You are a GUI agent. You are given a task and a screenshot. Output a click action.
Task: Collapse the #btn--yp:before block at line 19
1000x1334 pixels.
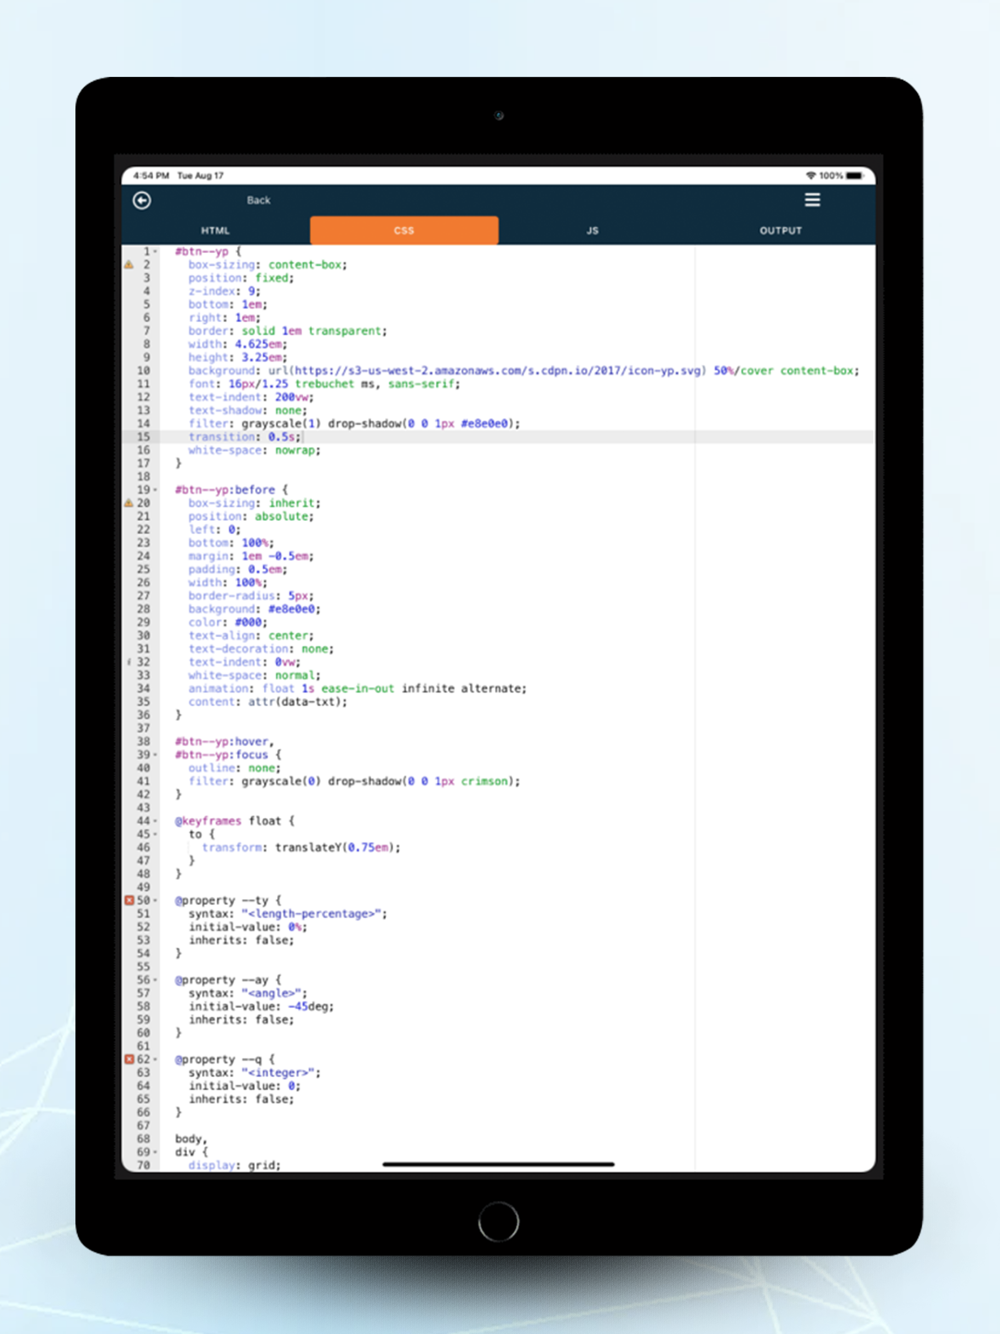(x=156, y=490)
